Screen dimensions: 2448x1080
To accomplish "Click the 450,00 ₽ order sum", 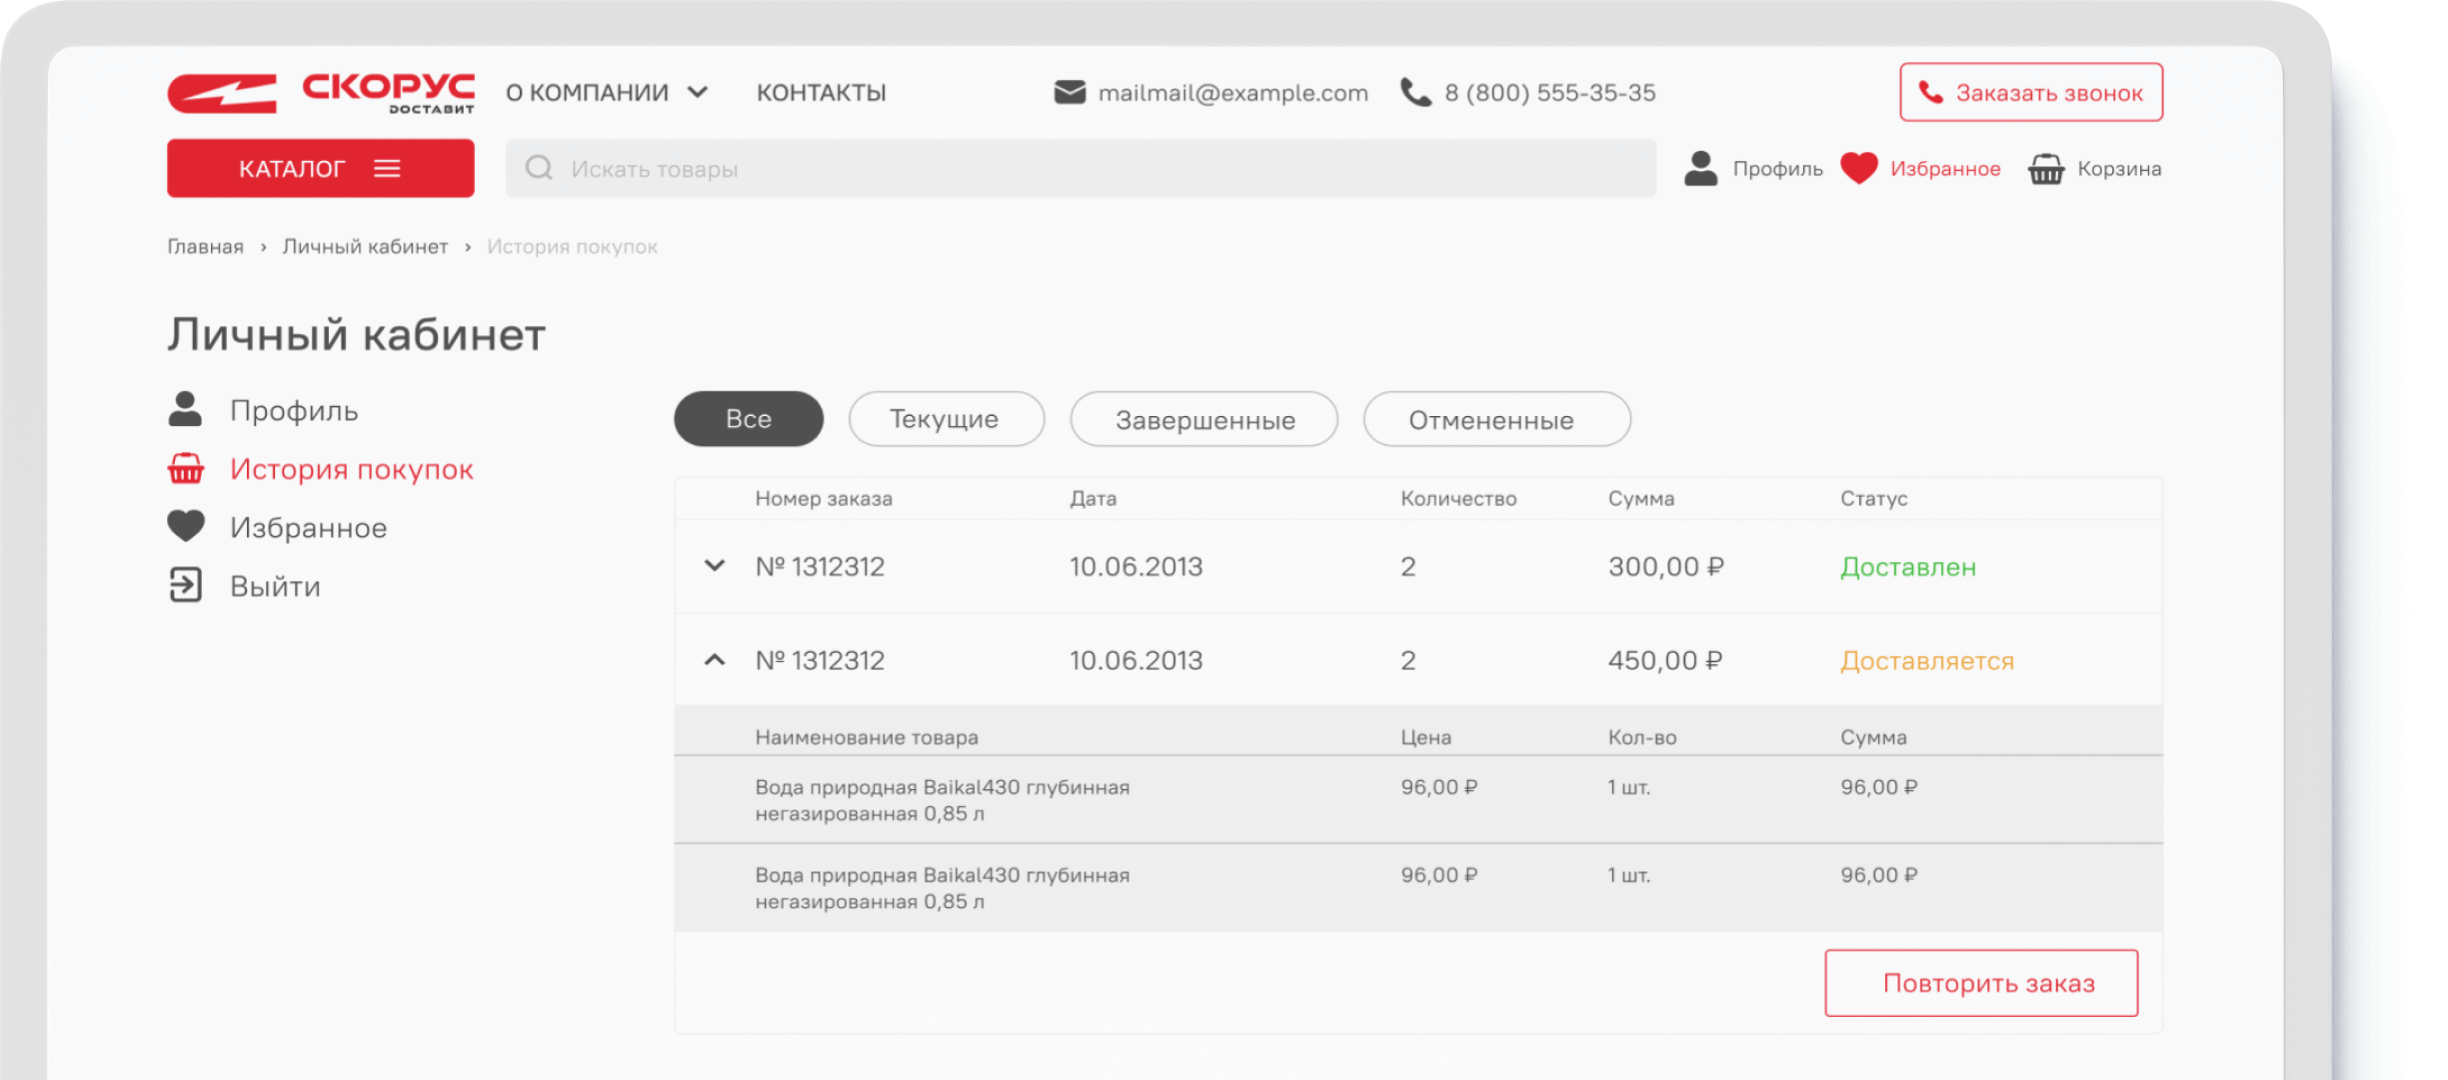I will click(x=1666, y=661).
